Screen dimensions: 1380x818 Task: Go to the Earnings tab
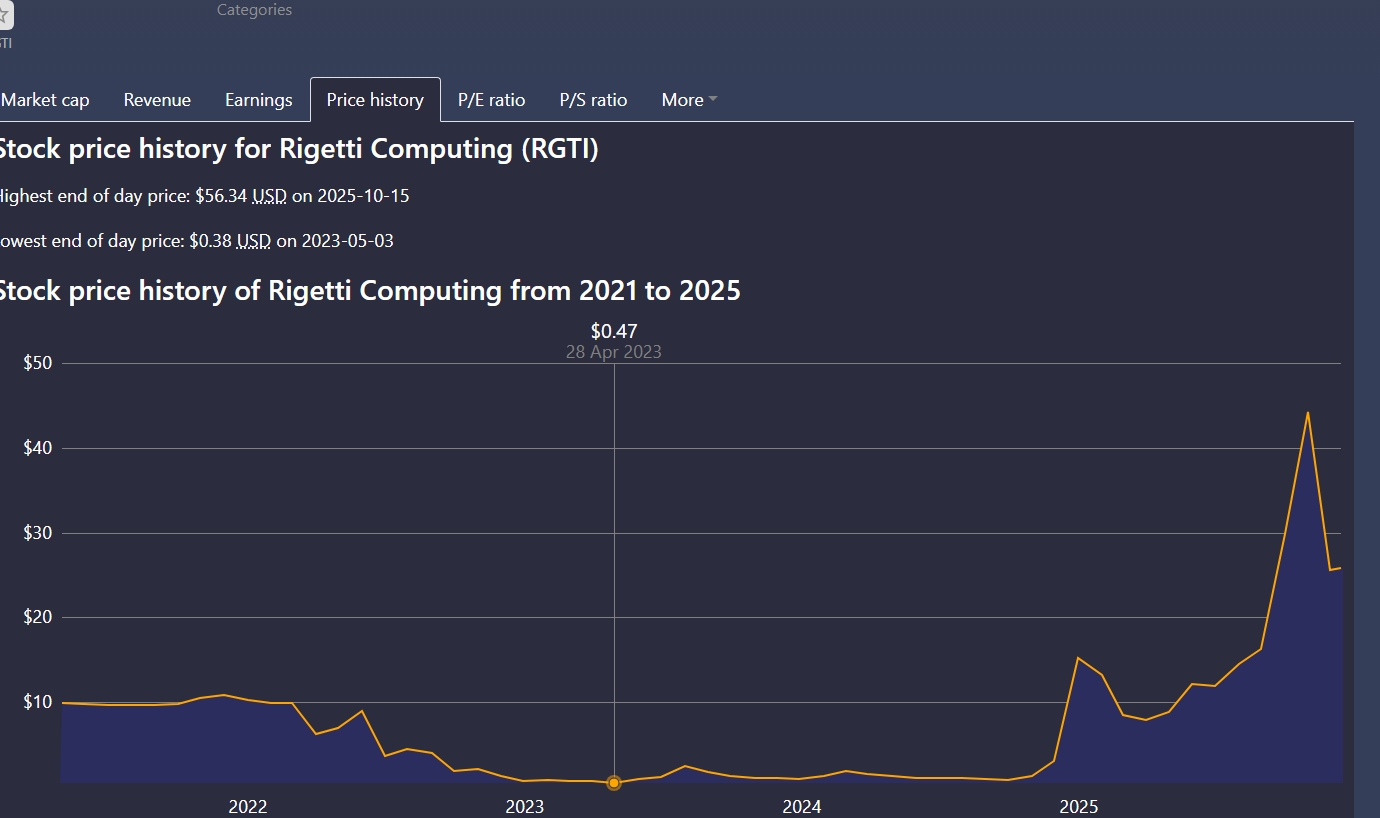point(259,100)
